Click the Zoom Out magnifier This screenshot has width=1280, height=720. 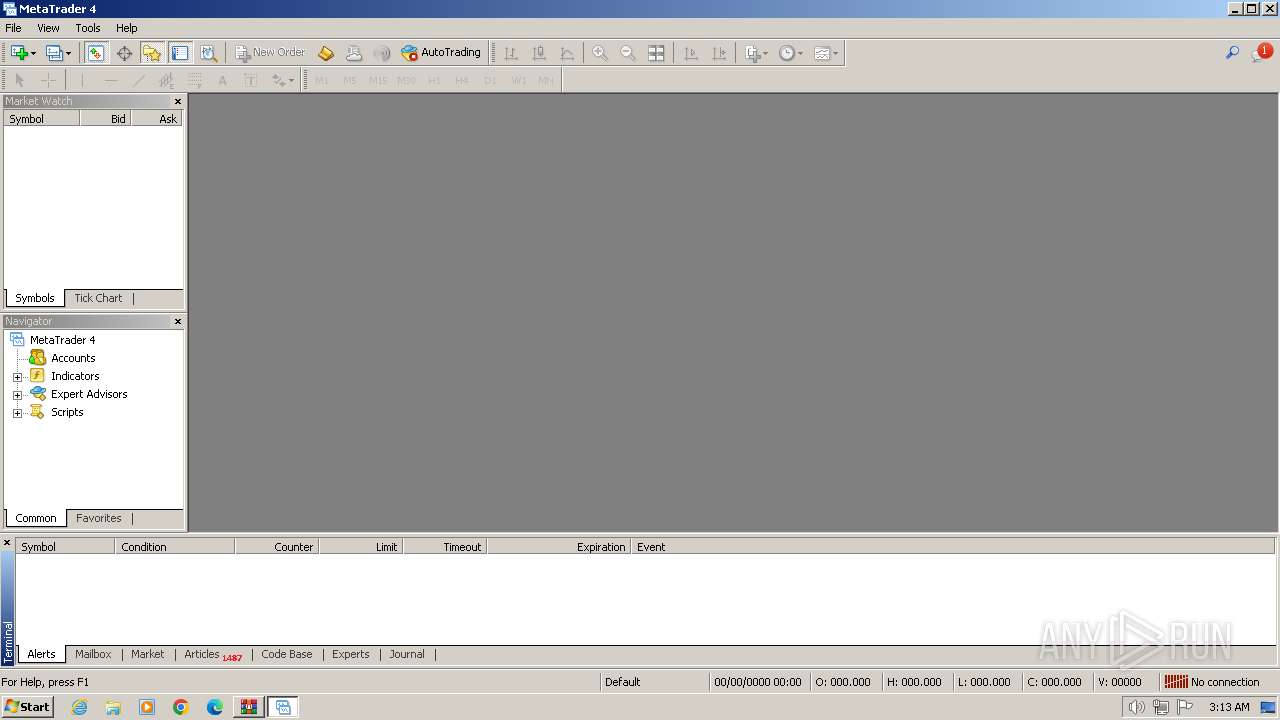(x=628, y=53)
